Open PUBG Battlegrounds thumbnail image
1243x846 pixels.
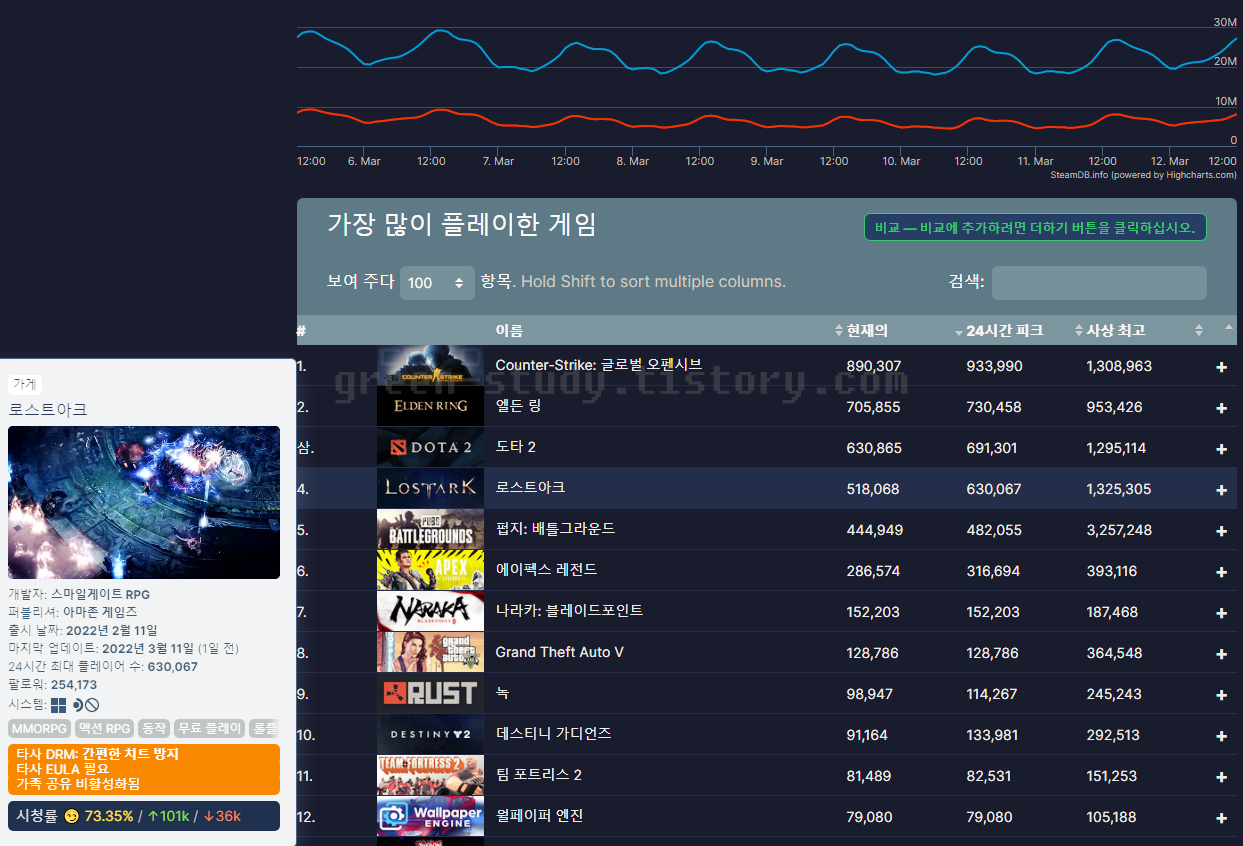pyautogui.click(x=430, y=530)
